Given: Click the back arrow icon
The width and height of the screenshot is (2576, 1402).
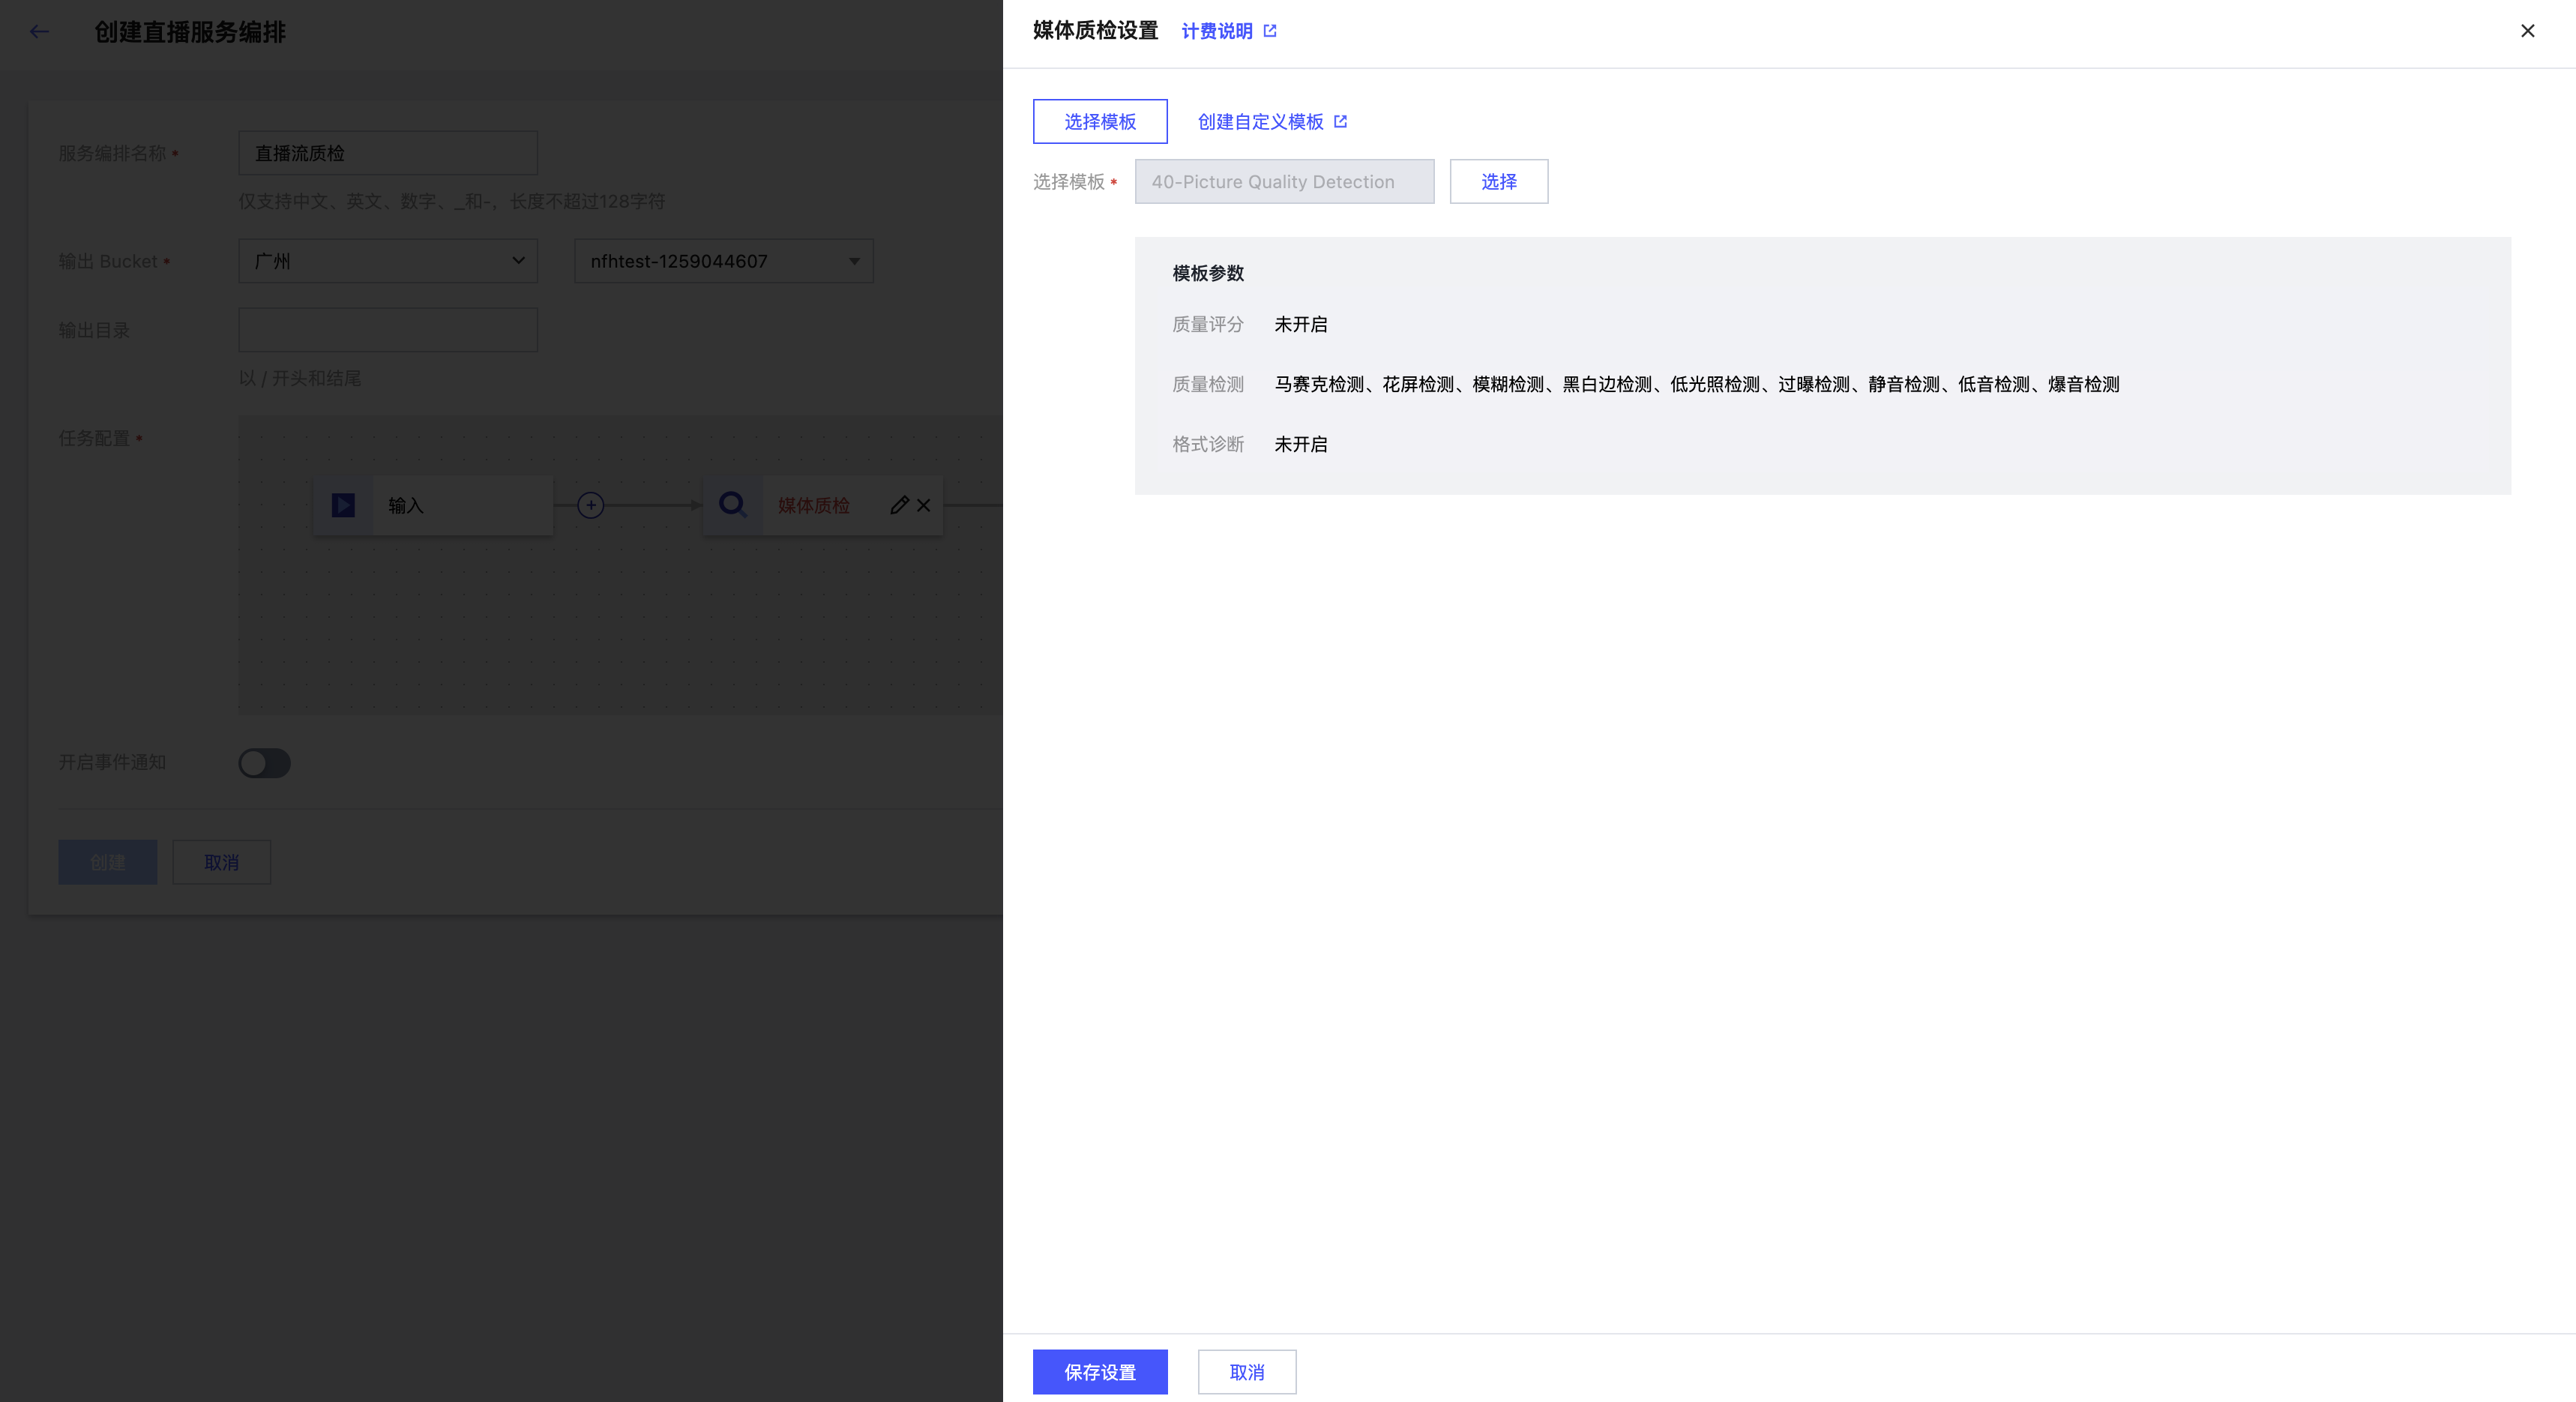Looking at the screenshot, I should 39,31.
